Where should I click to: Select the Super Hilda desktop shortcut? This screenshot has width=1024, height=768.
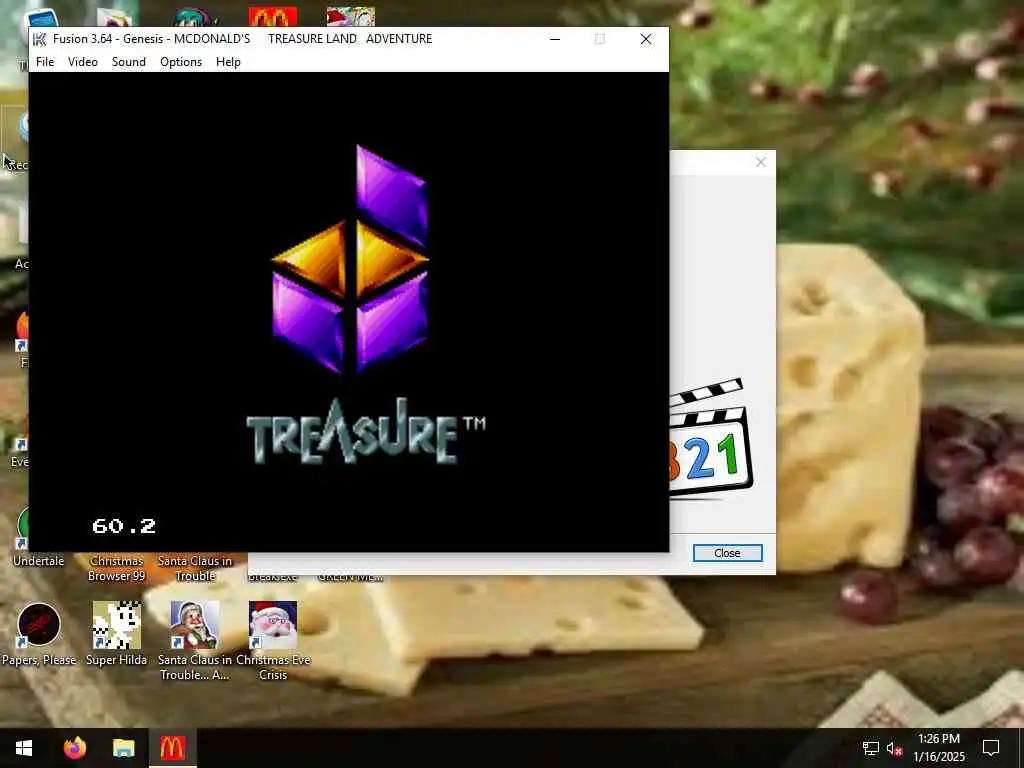(x=116, y=634)
